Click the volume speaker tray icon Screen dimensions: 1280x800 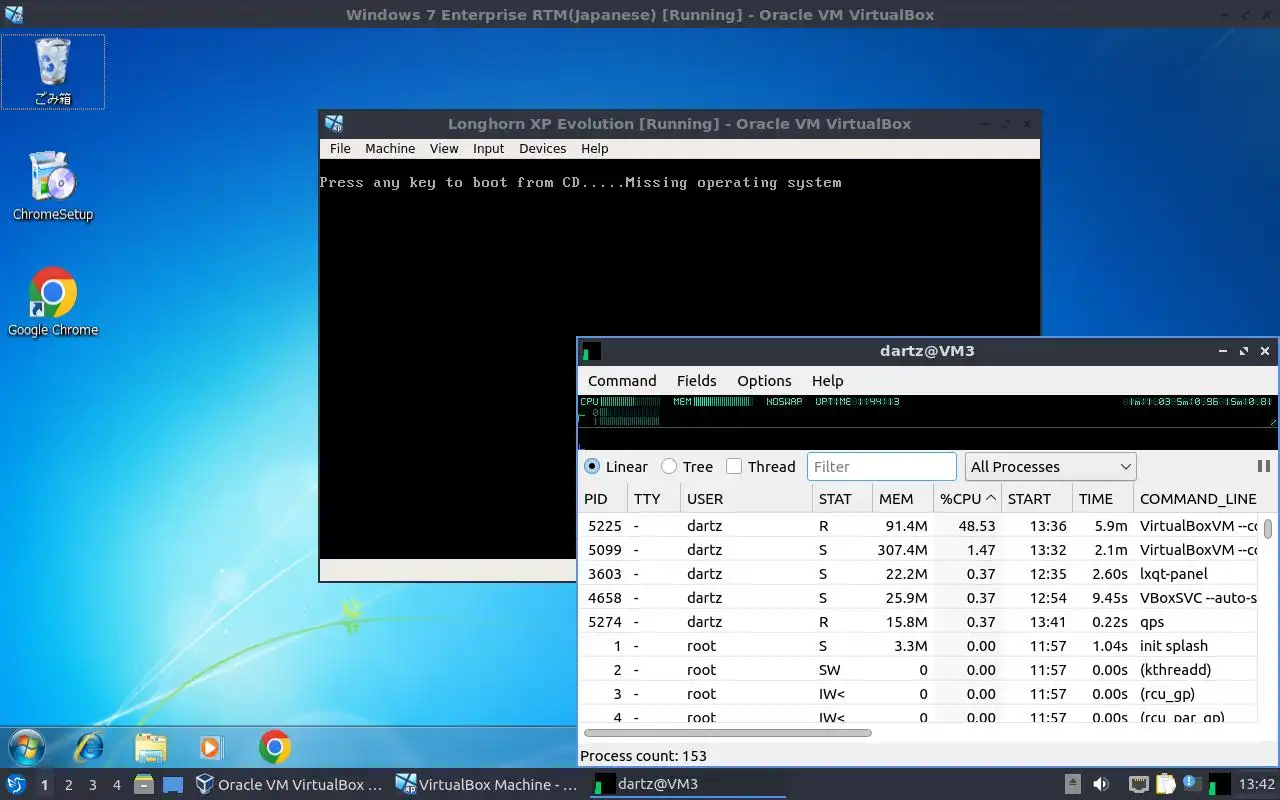[1101, 785]
